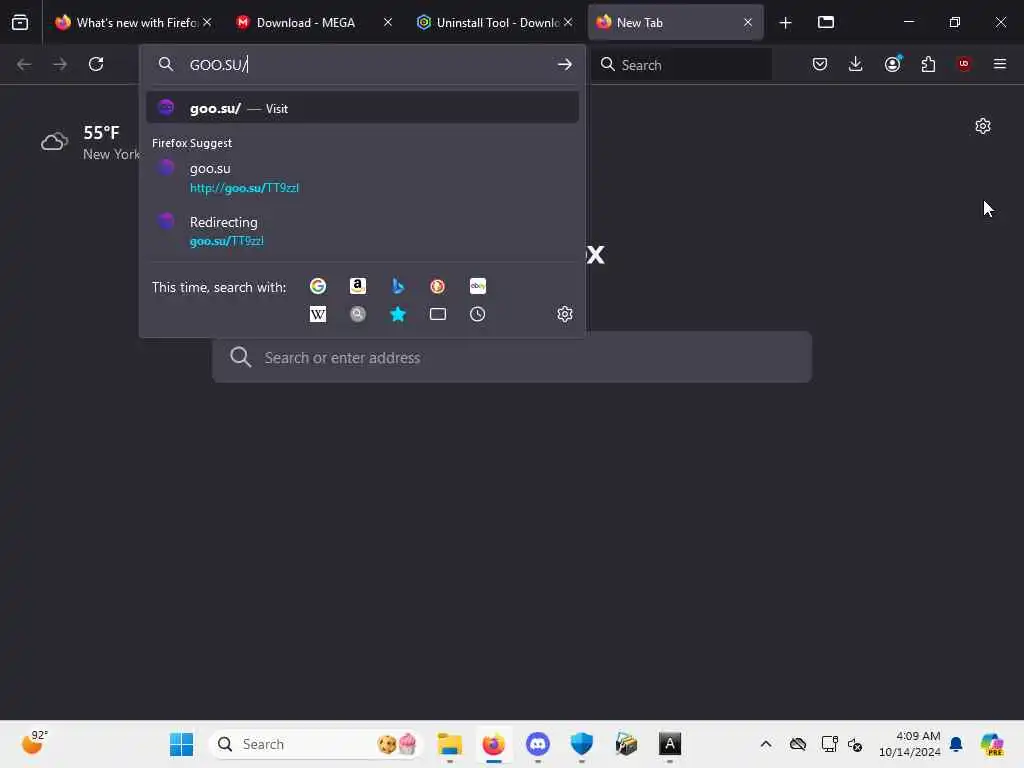The width and height of the screenshot is (1024, 768).
Task: Show hidden system tray icons
Action: (x=766, y=744)
